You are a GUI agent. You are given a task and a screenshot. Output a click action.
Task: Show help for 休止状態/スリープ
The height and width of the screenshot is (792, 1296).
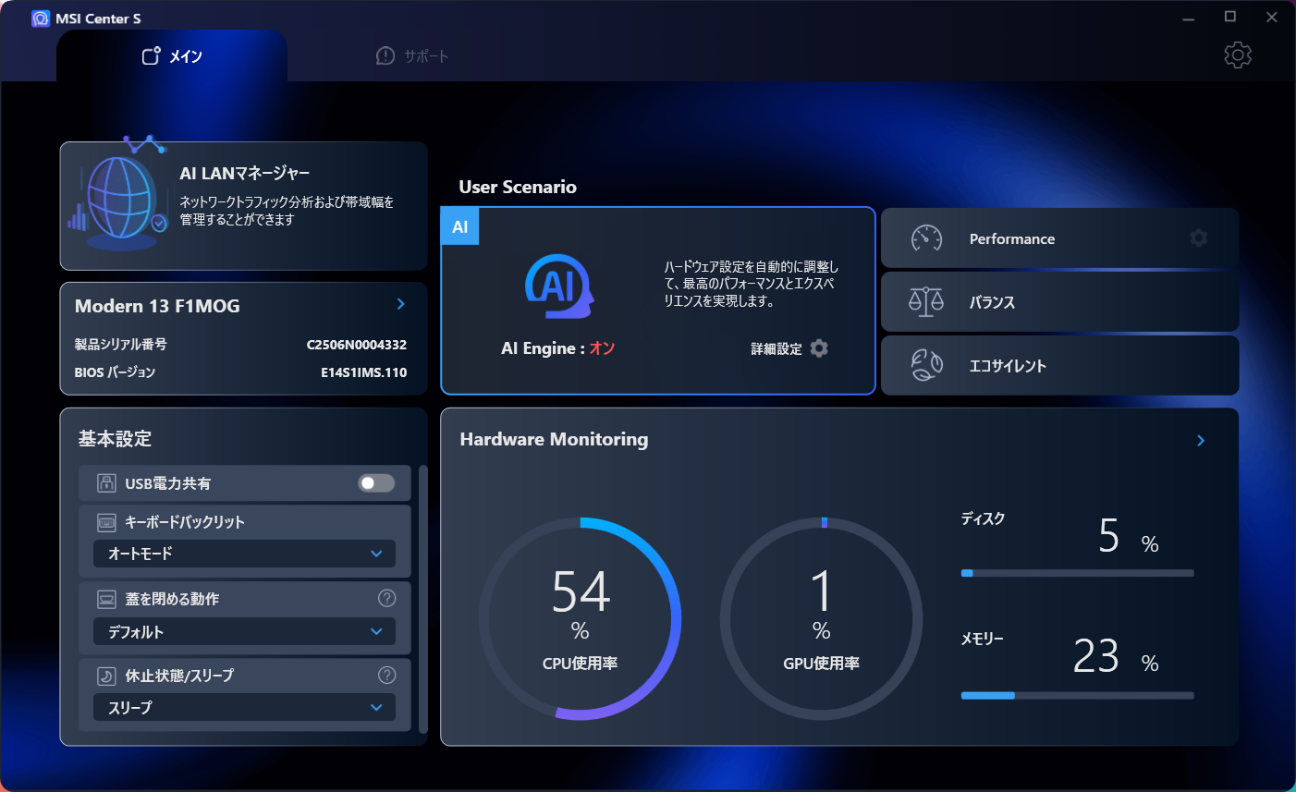tap(387, 675)
